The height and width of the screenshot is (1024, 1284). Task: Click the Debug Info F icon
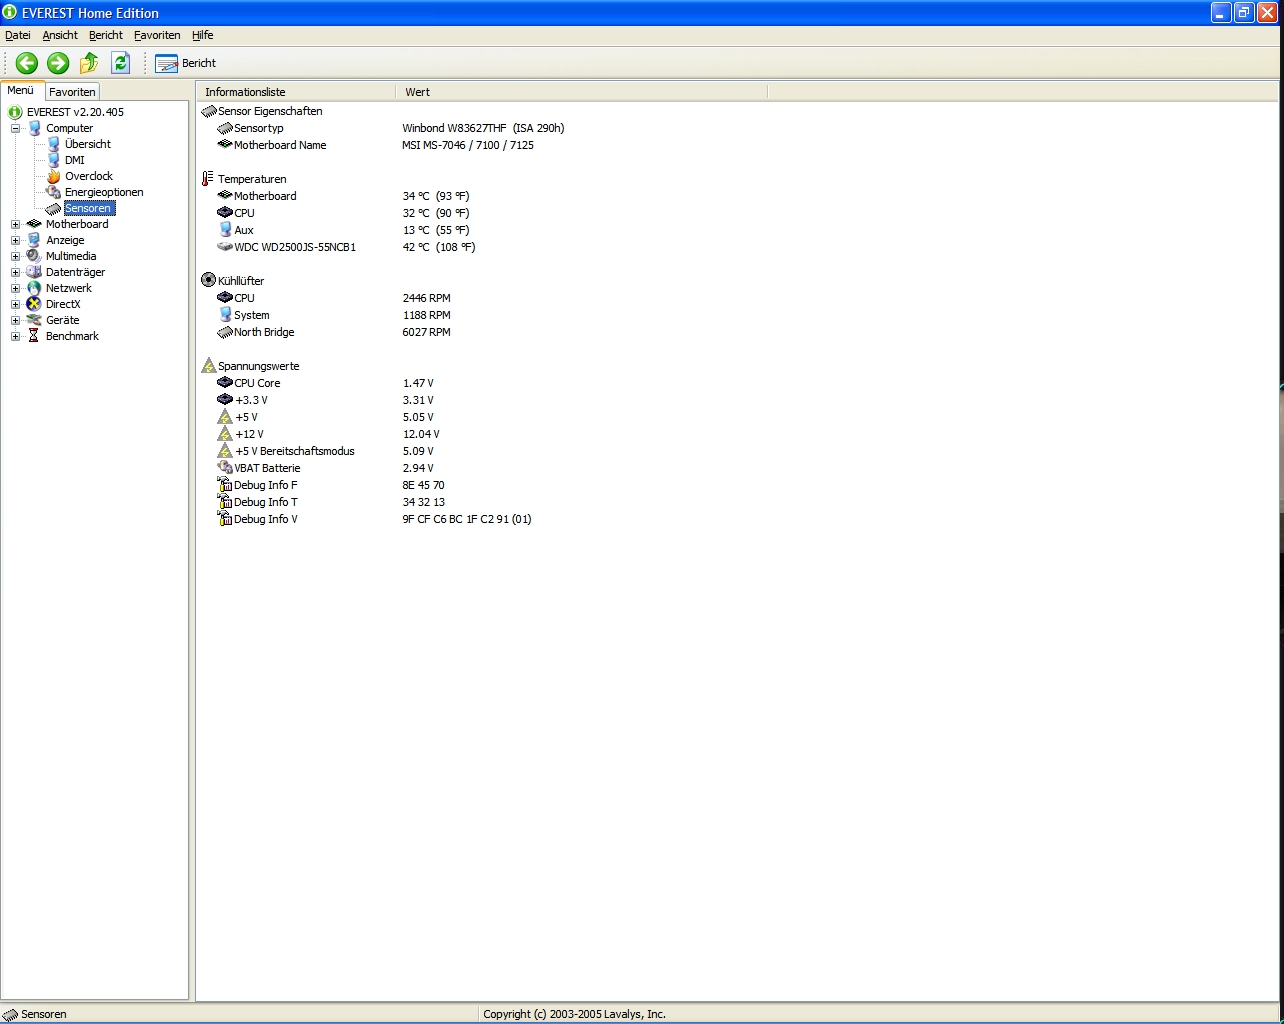click(225, 485)
